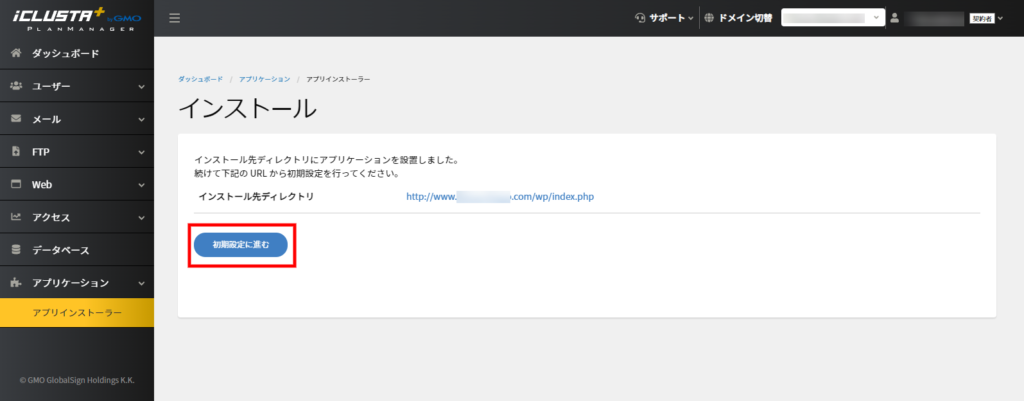1024x401 pixels.
Task: Go to アプリケーション breadcrumb link
Action: click(264, 79)
